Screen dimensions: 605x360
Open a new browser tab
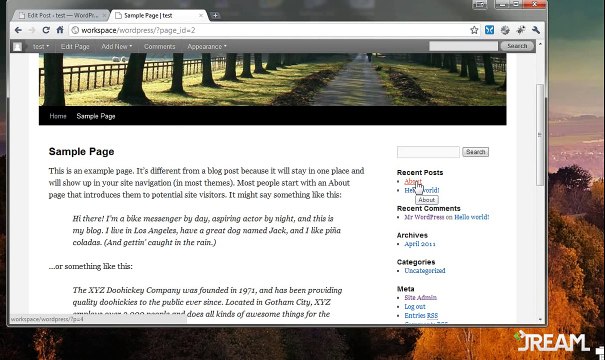(215, 15)
